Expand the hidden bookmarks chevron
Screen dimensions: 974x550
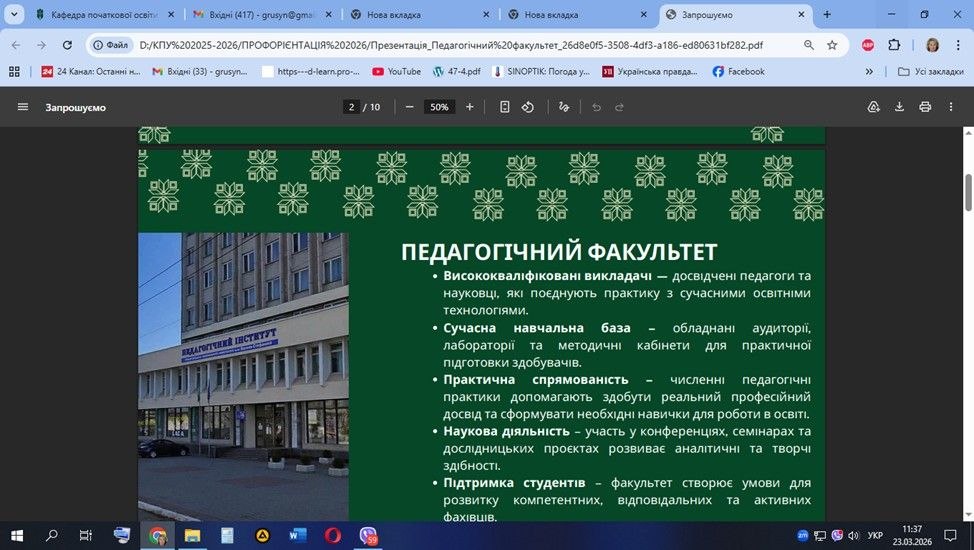click(869, 72)
